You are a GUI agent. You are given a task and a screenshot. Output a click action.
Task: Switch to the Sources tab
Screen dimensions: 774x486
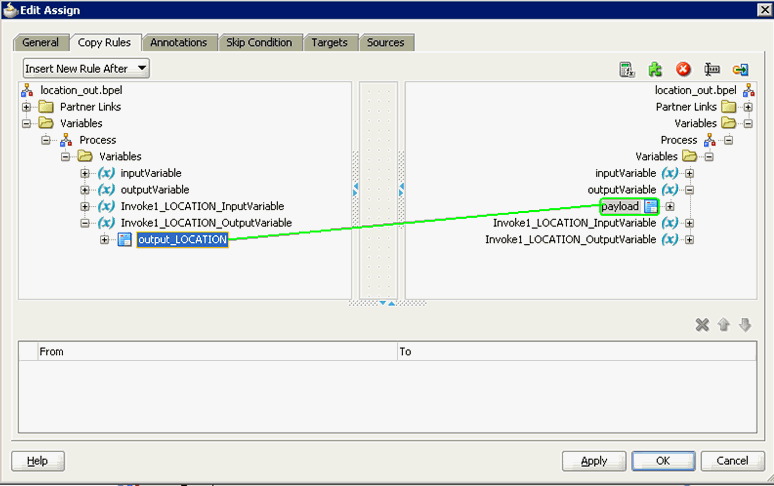(386, 42)
